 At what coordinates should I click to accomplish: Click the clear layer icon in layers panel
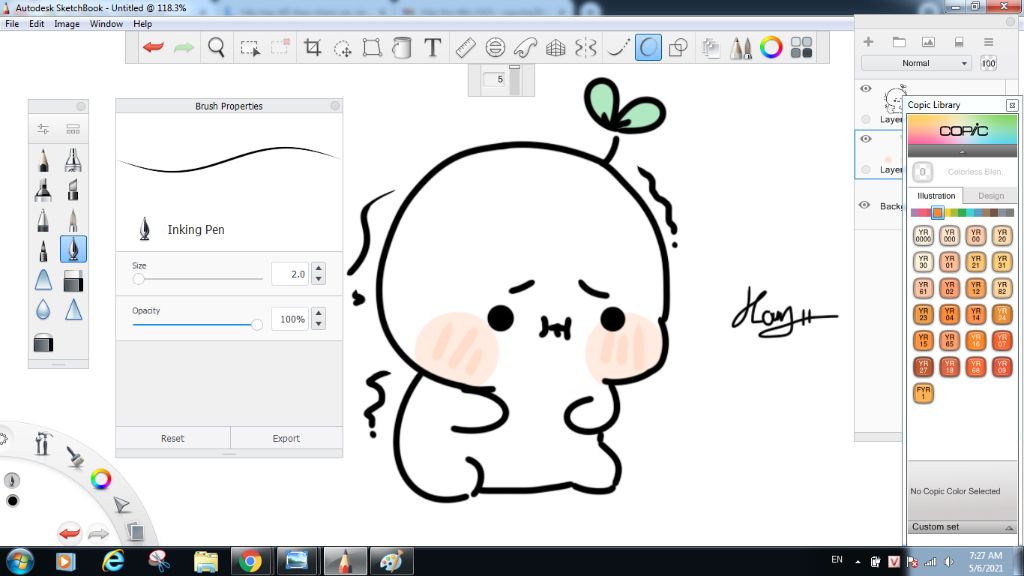click(x=959, y=42)
